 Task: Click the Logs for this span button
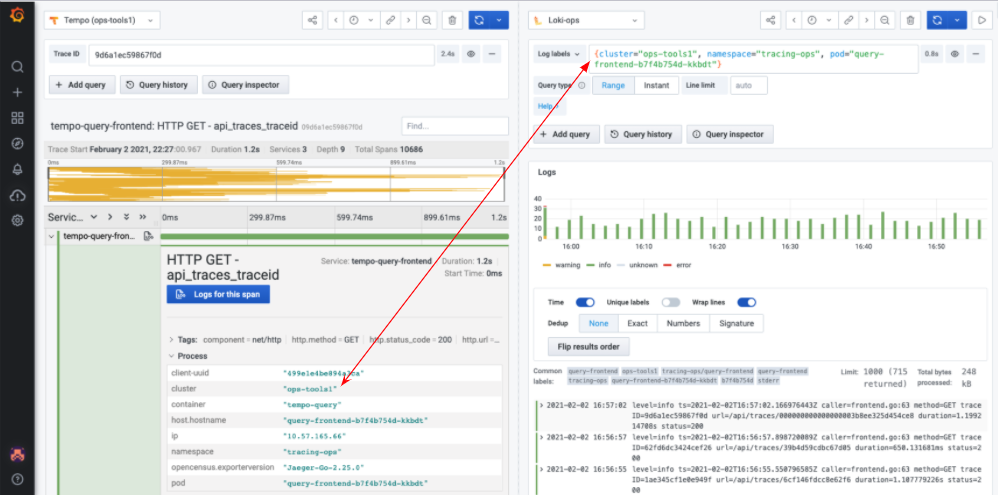point(217,294)
